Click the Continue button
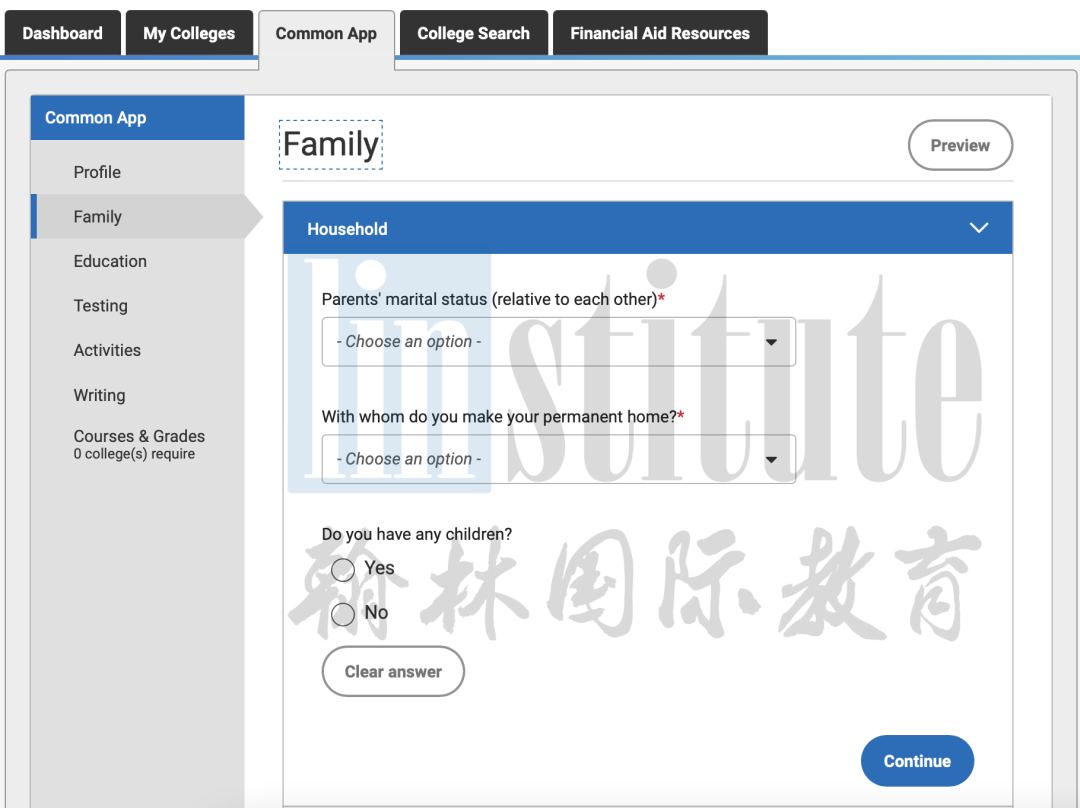This screenshot has height=808, width=1080. click(917, 760)
